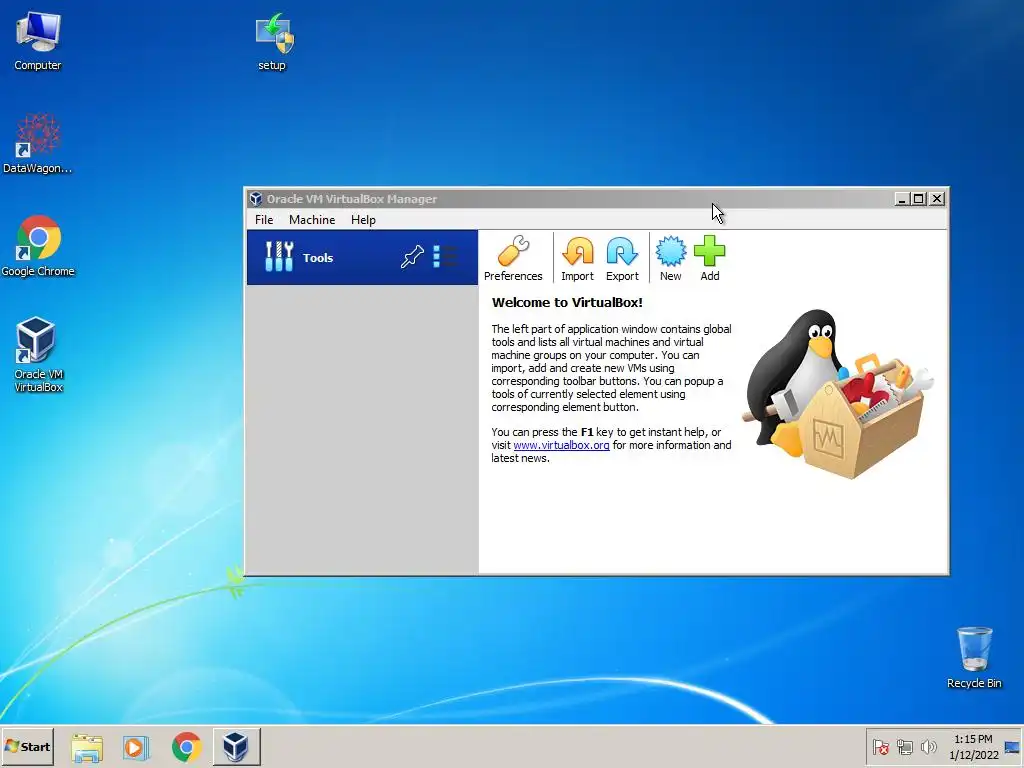The height and width of the screenshot is (768, 1024).
Task: Add an existing virtual machine
Action: [x=710, y=258]
